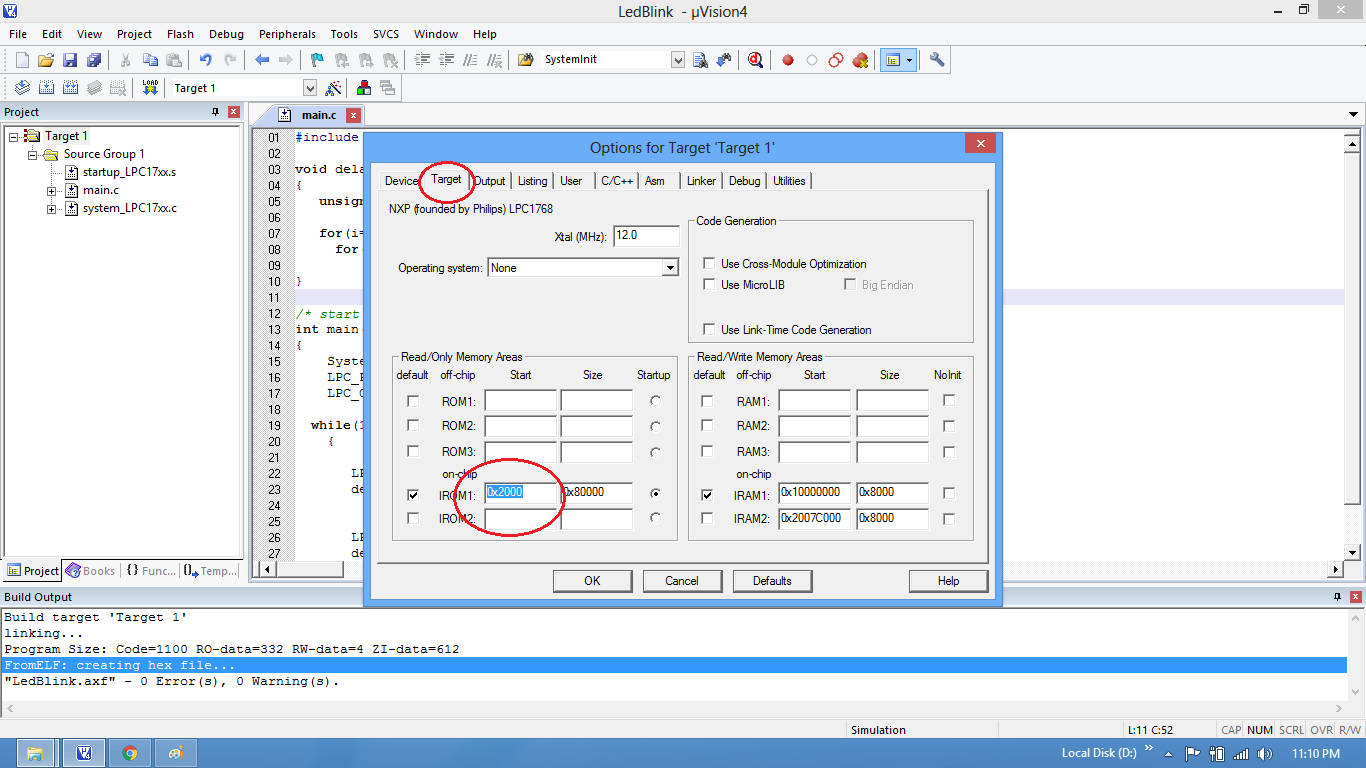Open the Peripherals menu

287,34
